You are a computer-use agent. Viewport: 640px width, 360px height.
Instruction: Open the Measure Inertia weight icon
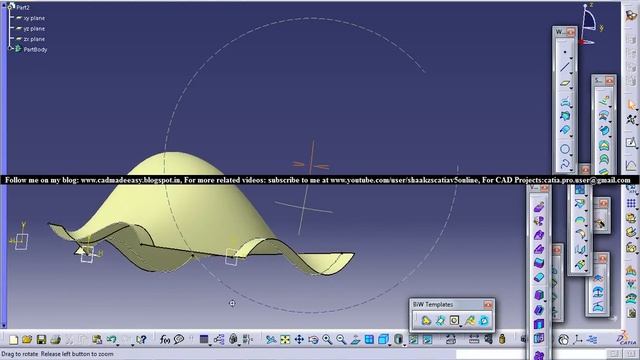click(x=502, y=339)
